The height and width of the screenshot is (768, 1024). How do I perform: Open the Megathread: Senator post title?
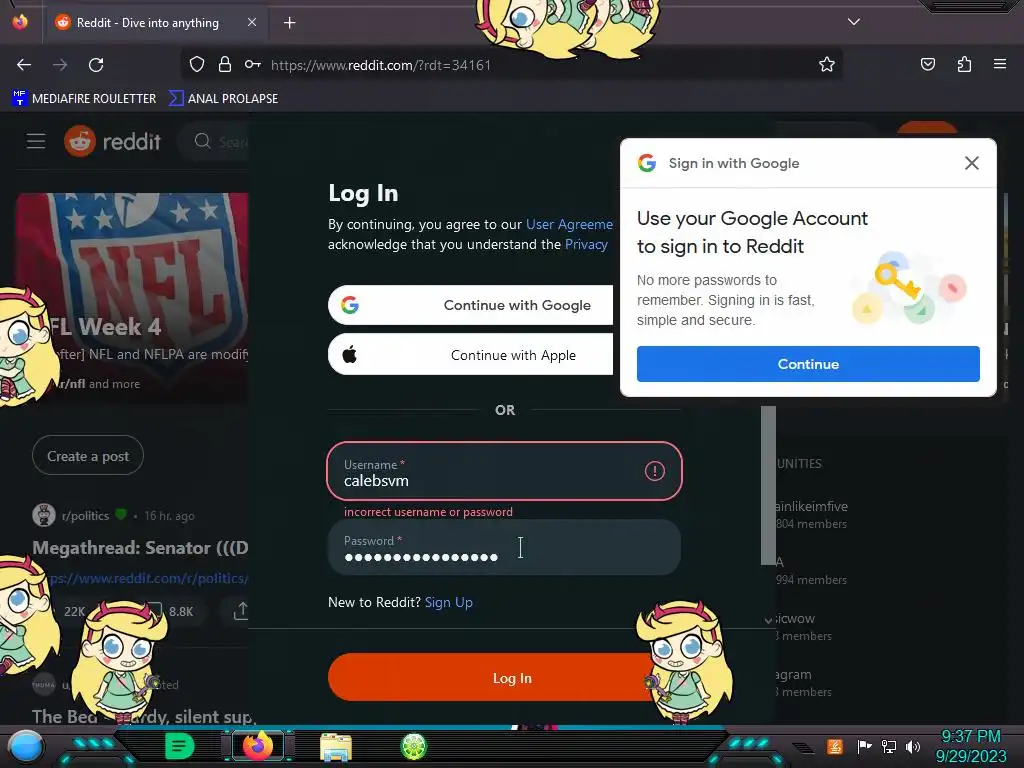tap(140, 548)
